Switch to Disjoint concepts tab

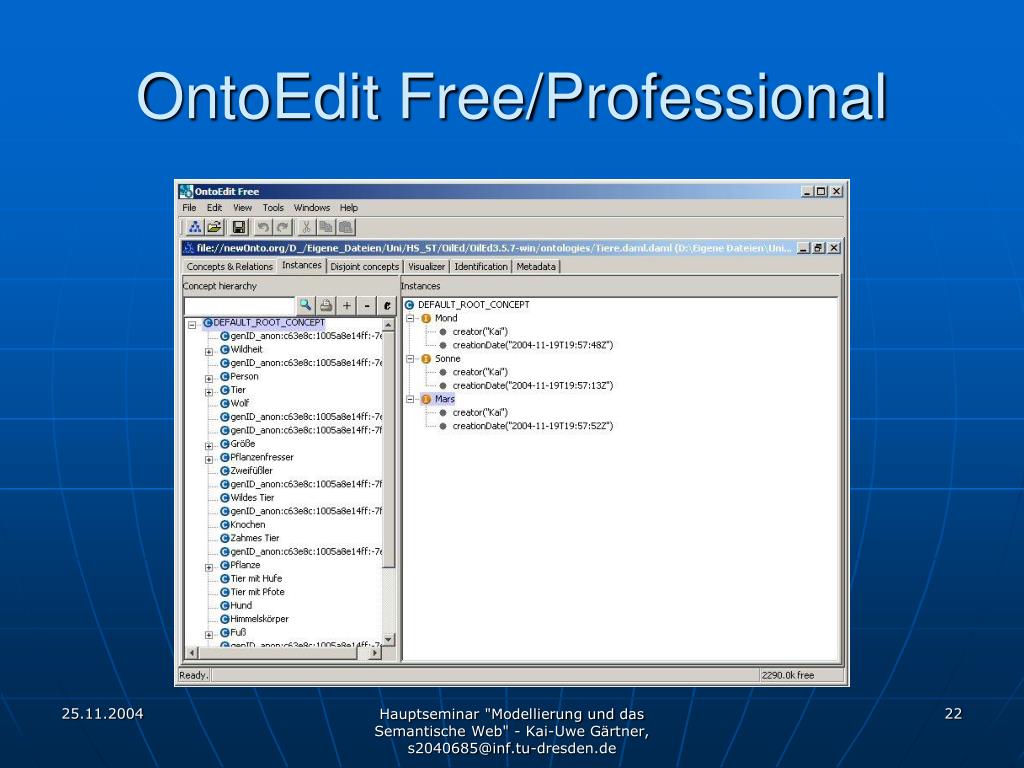364,266
